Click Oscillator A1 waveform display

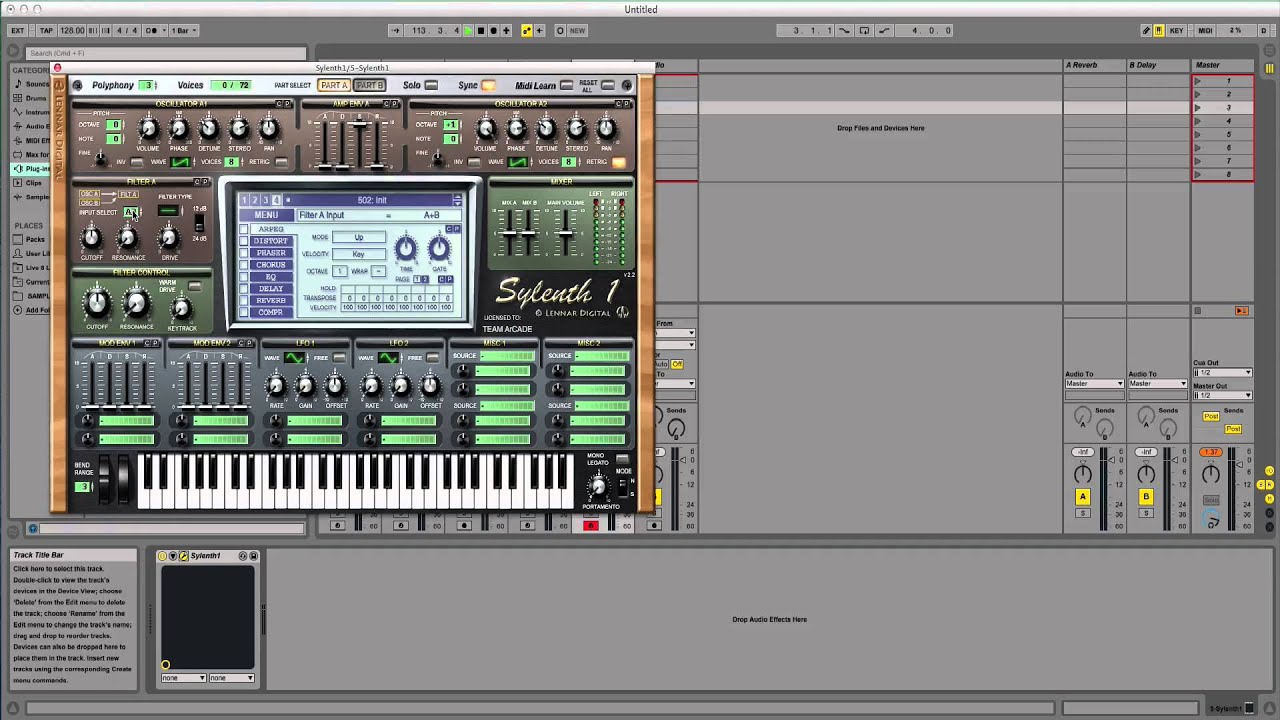point(181,162)
